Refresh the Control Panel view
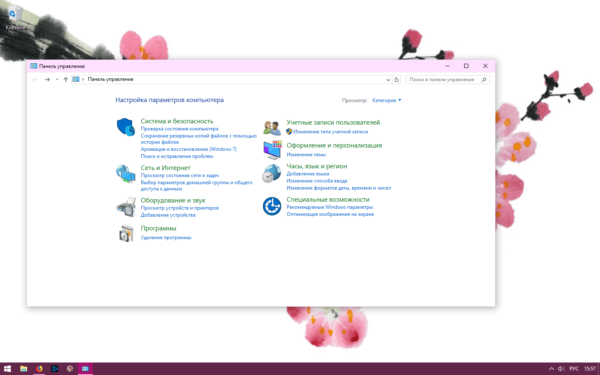600x375 pixels. click(x=396, y=80)
